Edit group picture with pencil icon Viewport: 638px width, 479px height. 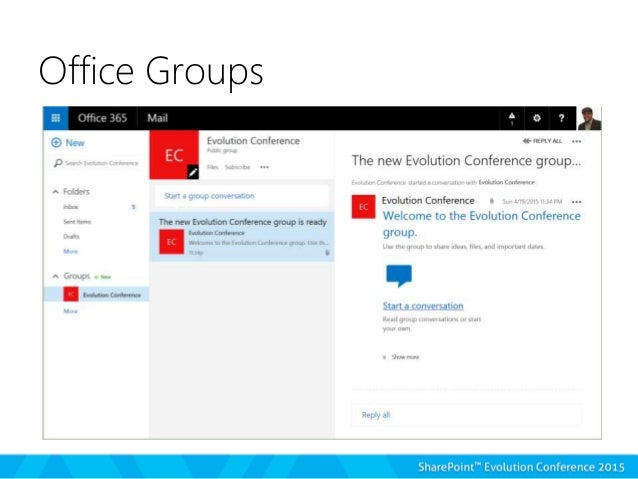pos(193,172)
